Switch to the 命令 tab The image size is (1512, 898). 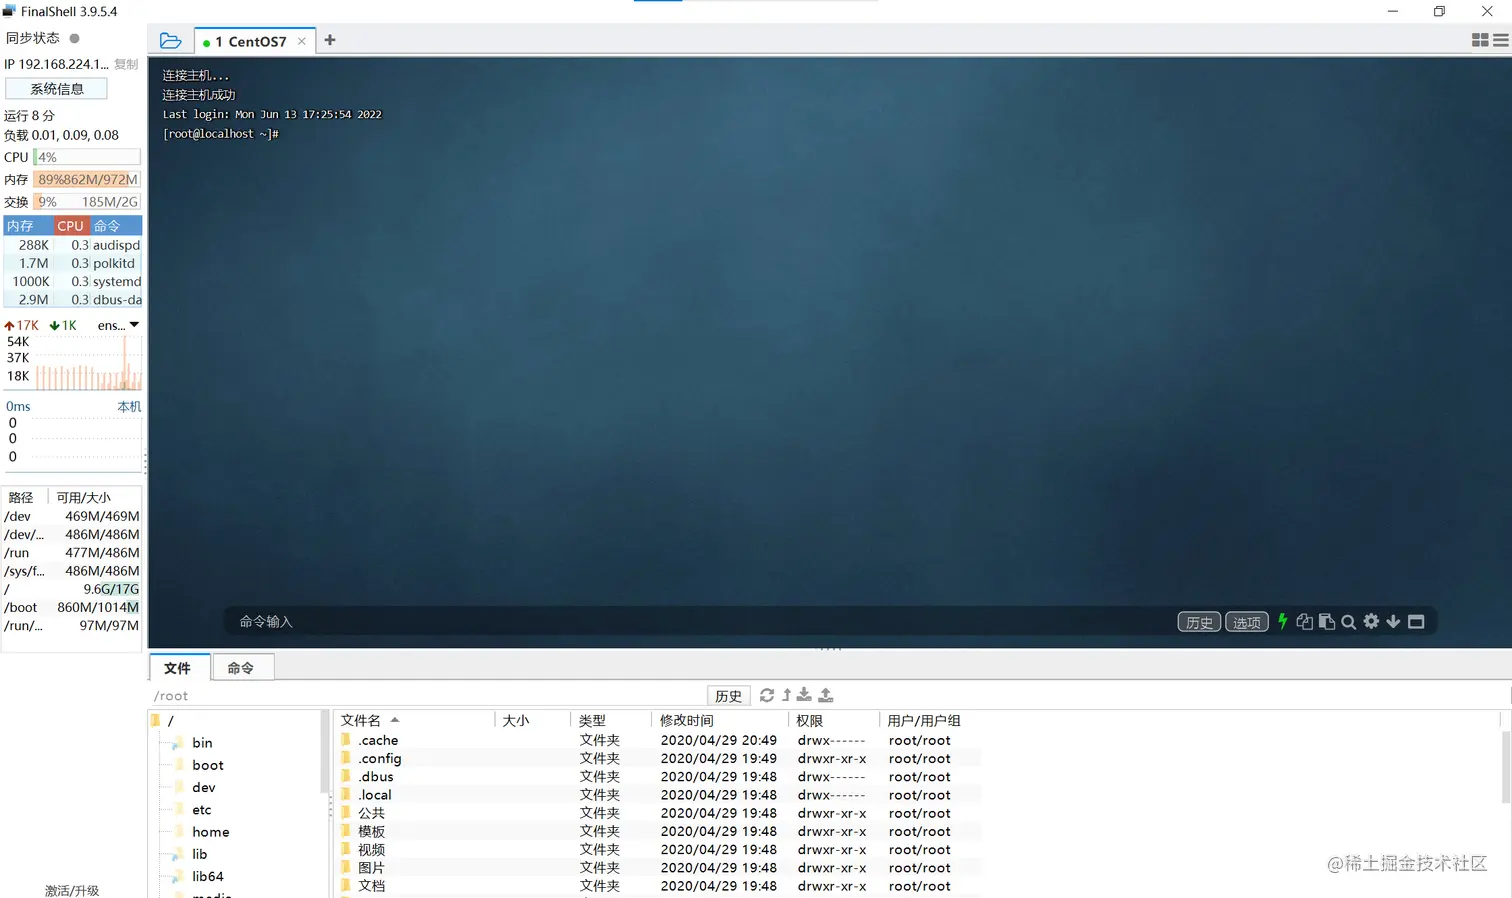(241, 668)
